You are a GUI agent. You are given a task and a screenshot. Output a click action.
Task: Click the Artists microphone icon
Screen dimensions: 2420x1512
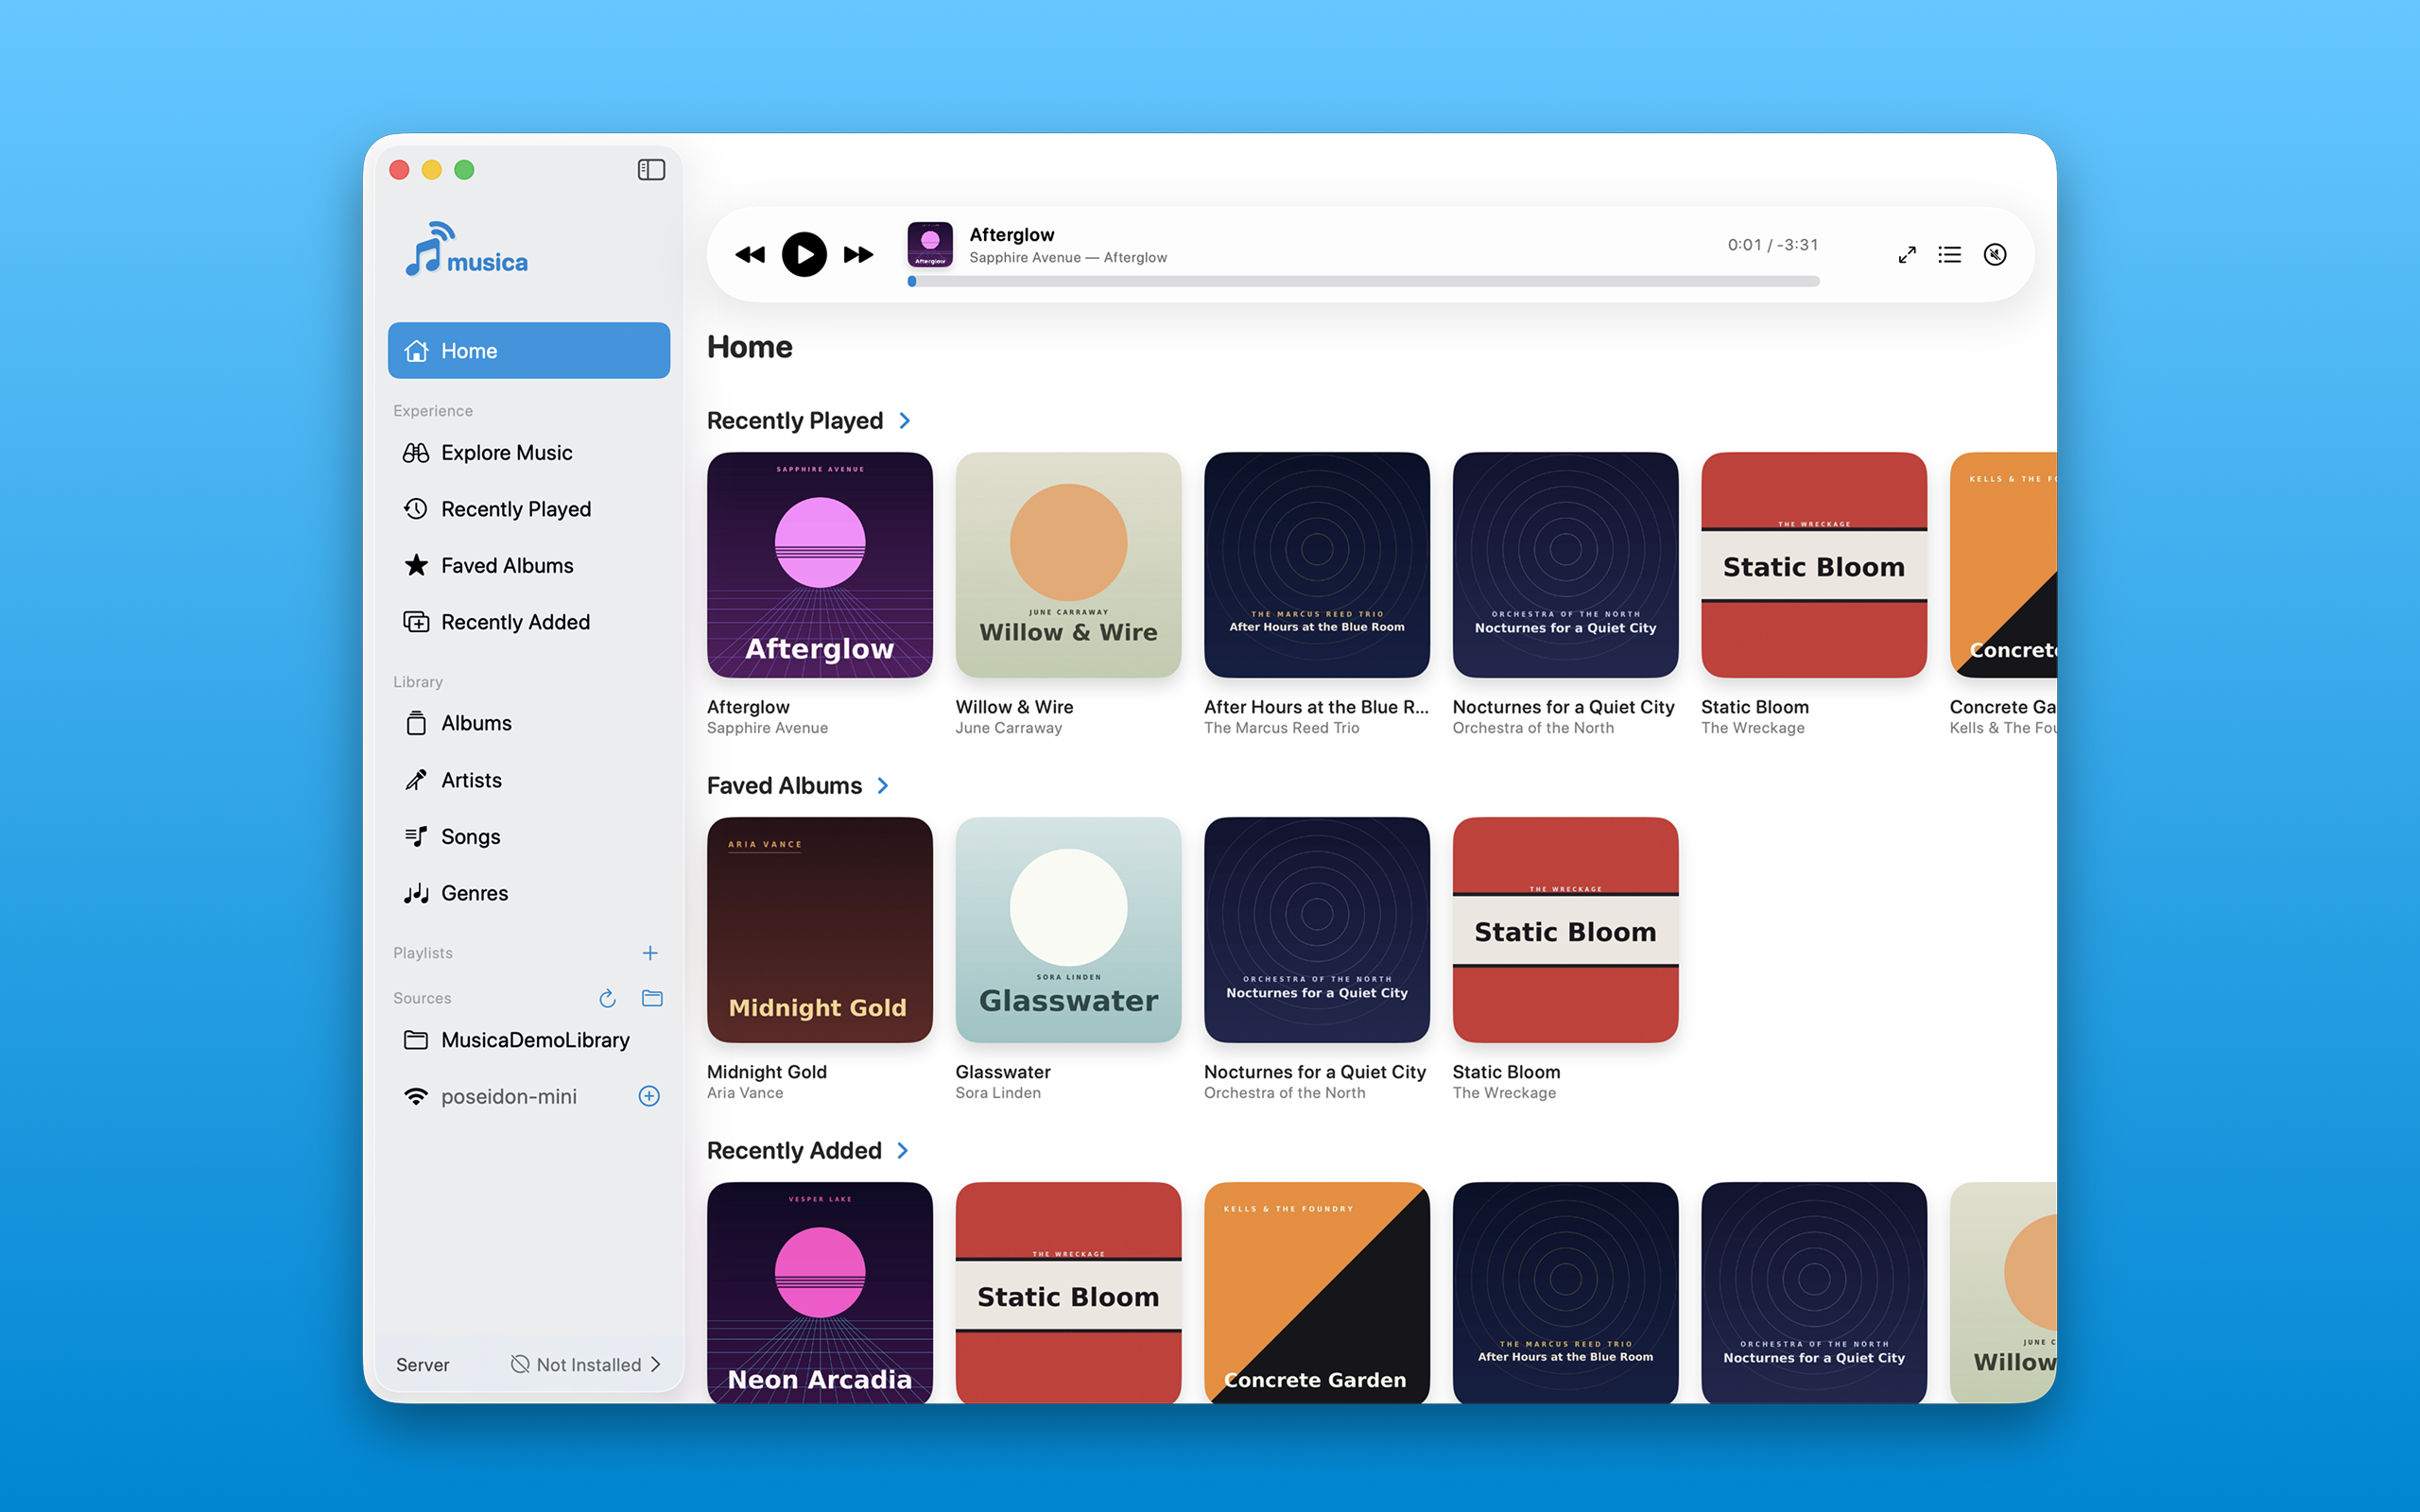coord(416,780)
